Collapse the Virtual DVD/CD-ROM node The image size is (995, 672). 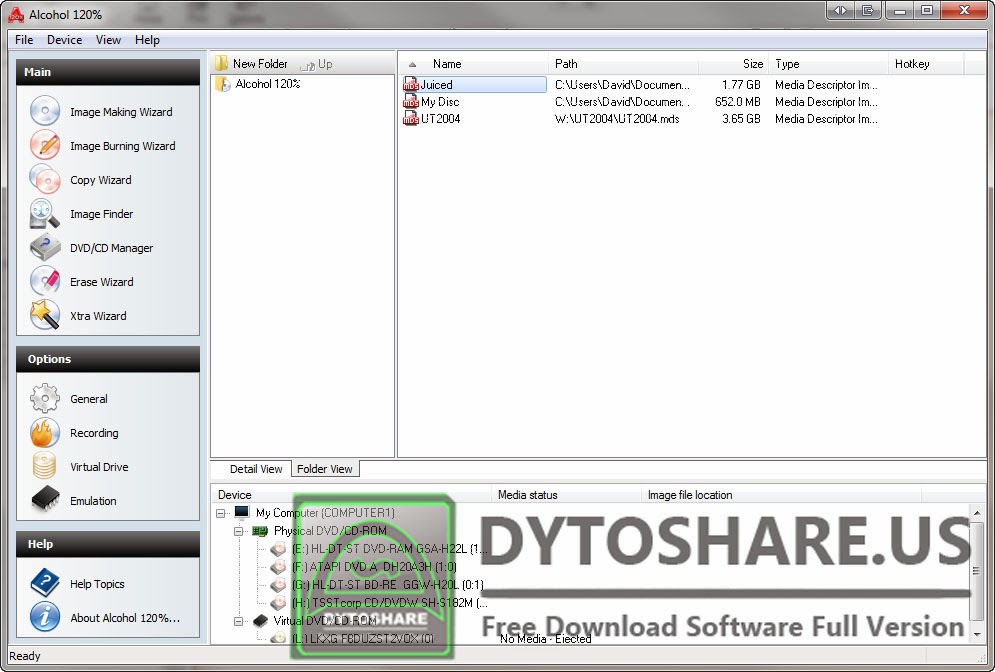tap(238, 621)
